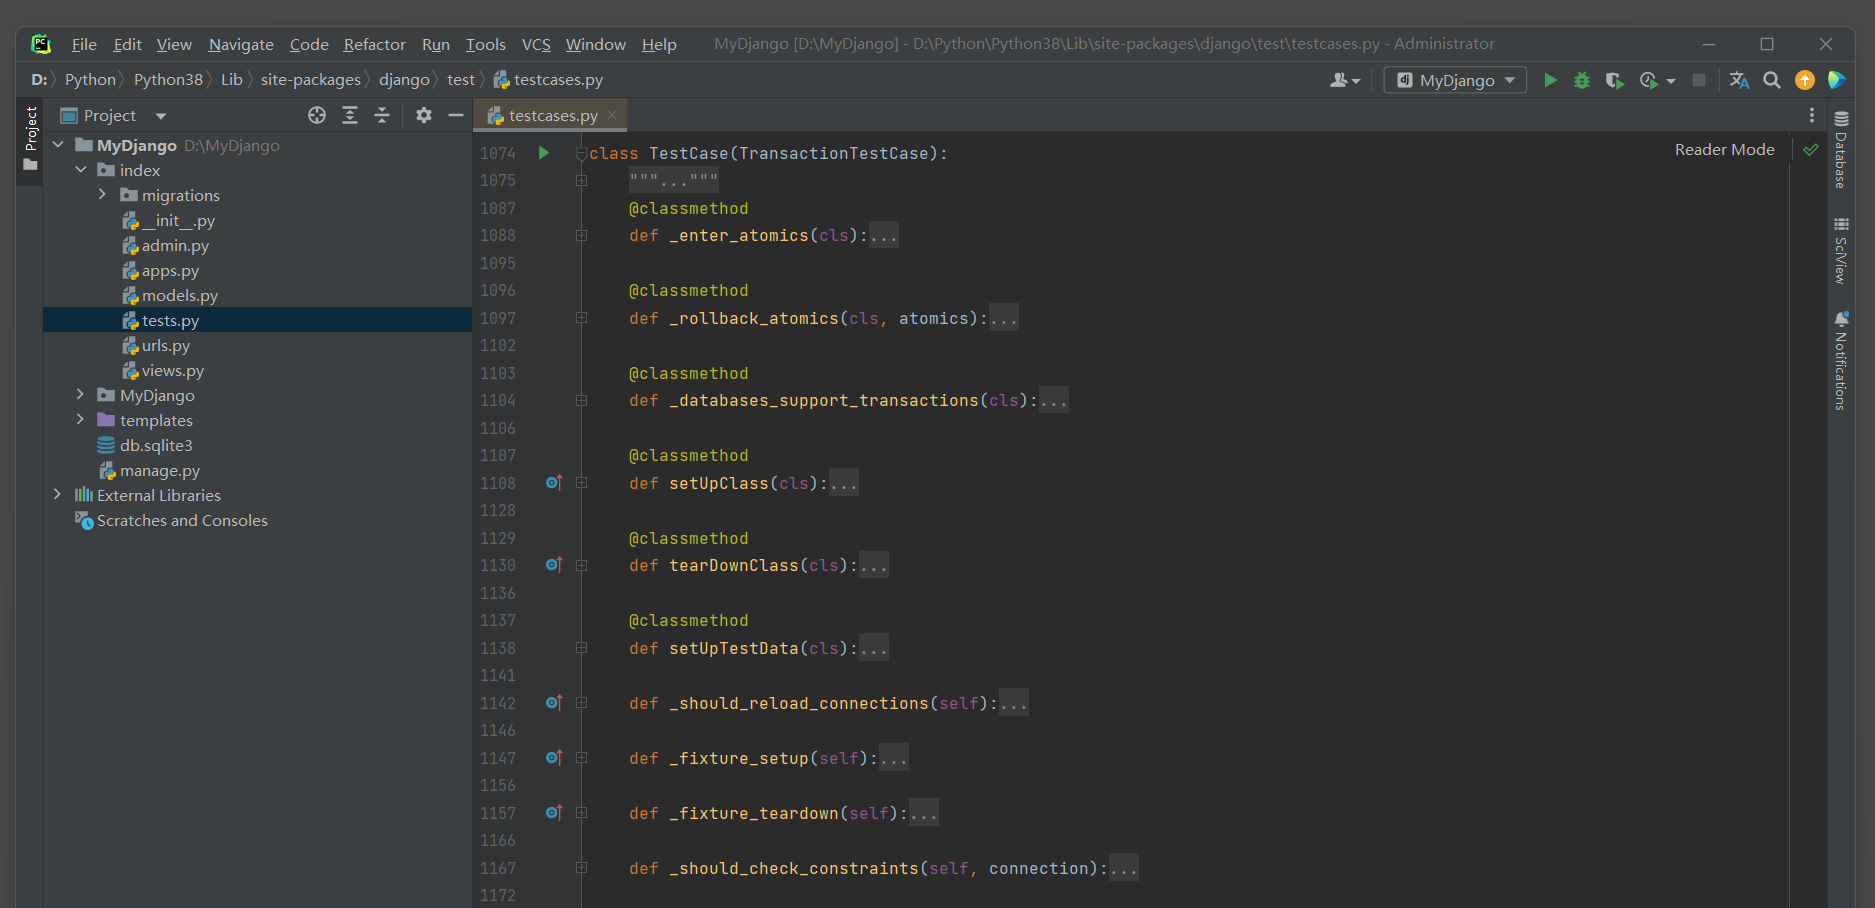The height and width of the screenshot is (908, 1875).
Task: Close the testcases.py tab
Action: (x=612, y=115)
